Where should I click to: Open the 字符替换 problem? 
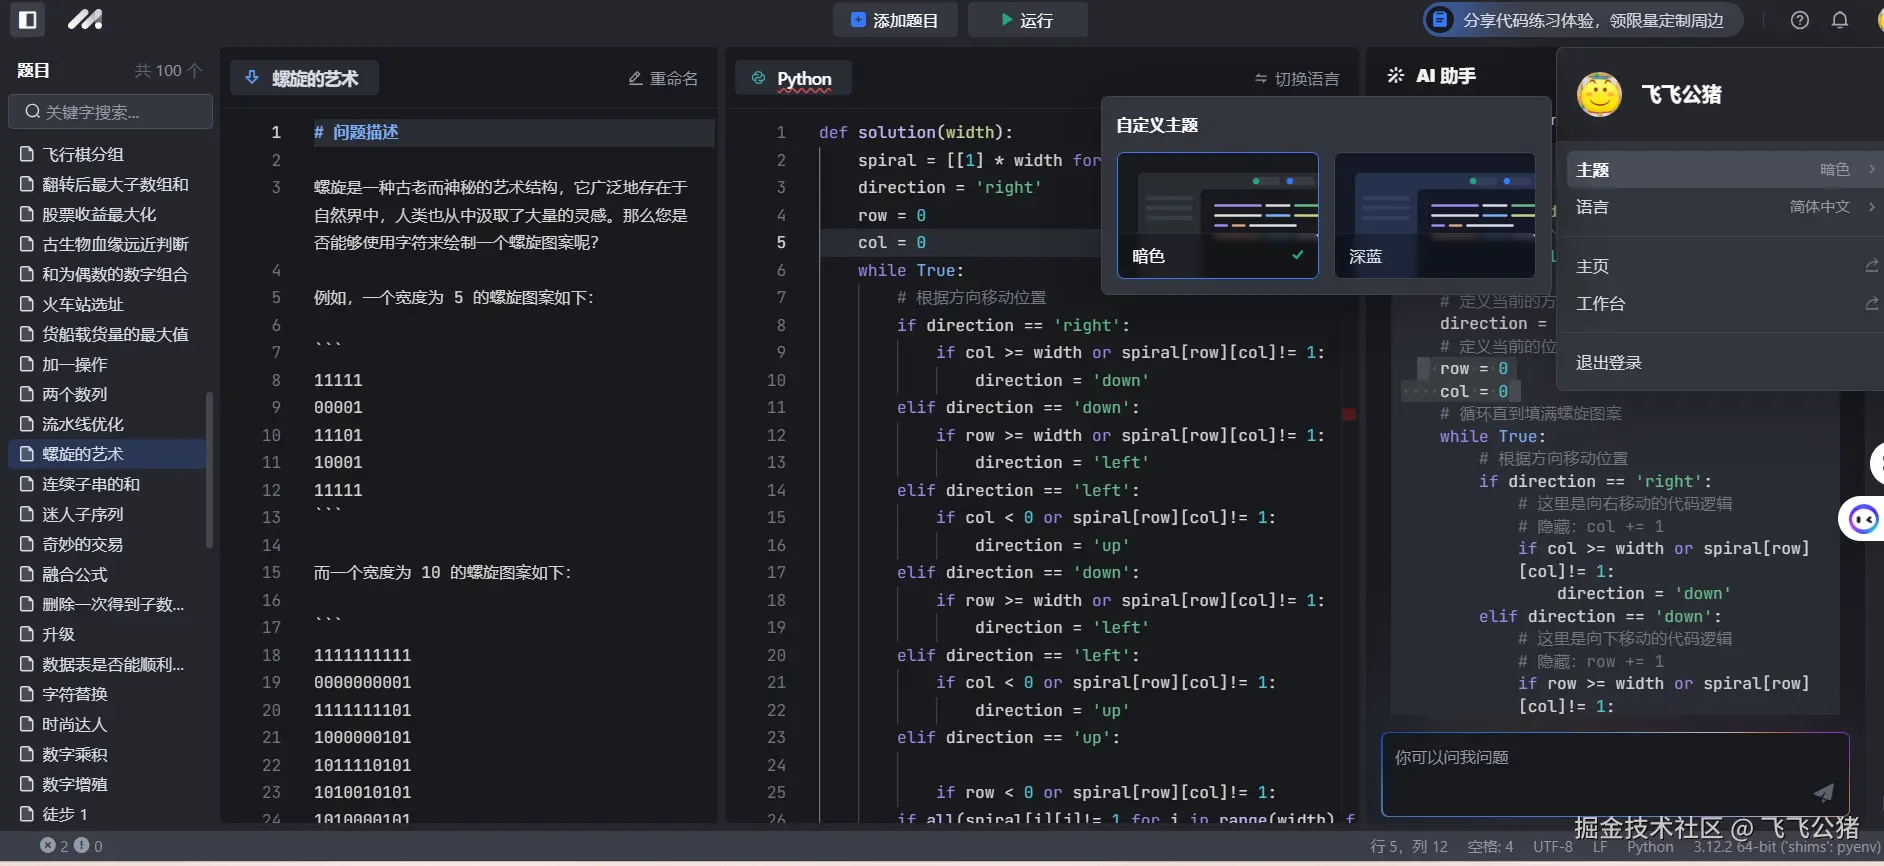108,694
